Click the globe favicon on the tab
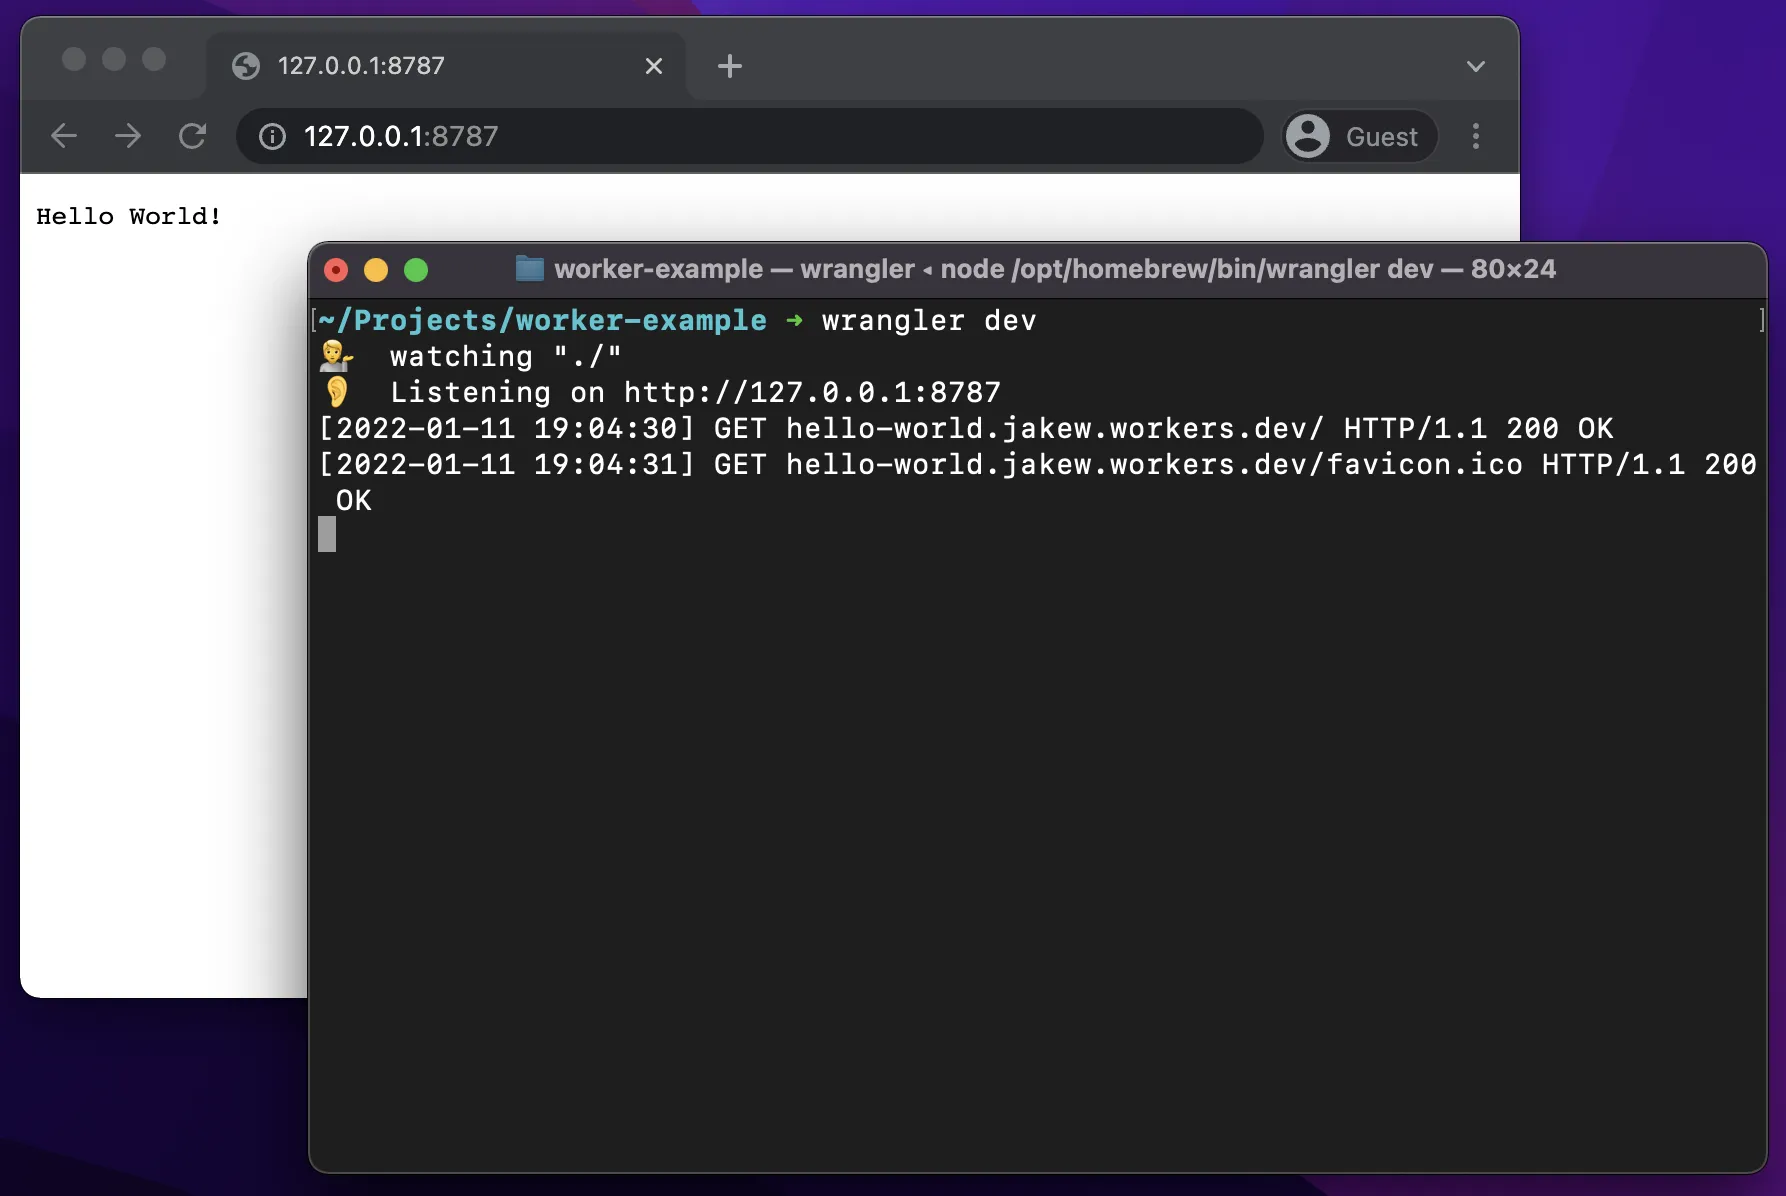Image resolution: width=1786 pixels, height=1196 pixels. [x=246, y=66]
